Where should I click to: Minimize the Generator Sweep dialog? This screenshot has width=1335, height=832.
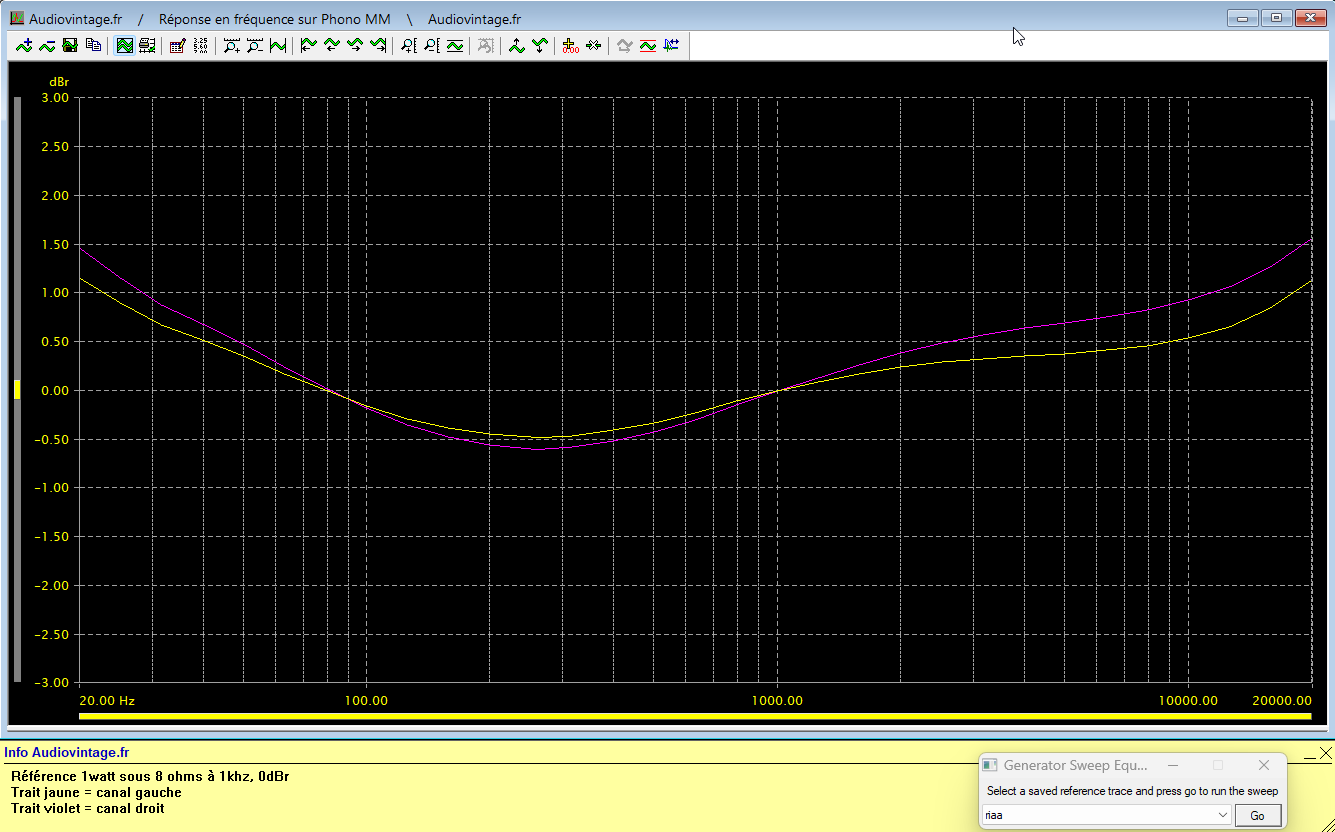(x=1172, y=765)
